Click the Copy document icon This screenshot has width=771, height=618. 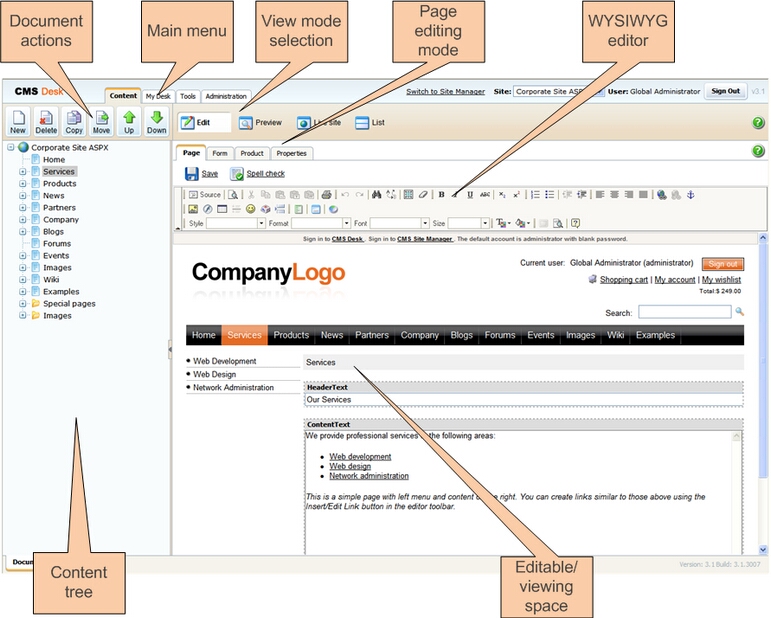pyautogui.click(x=74, y=122)
